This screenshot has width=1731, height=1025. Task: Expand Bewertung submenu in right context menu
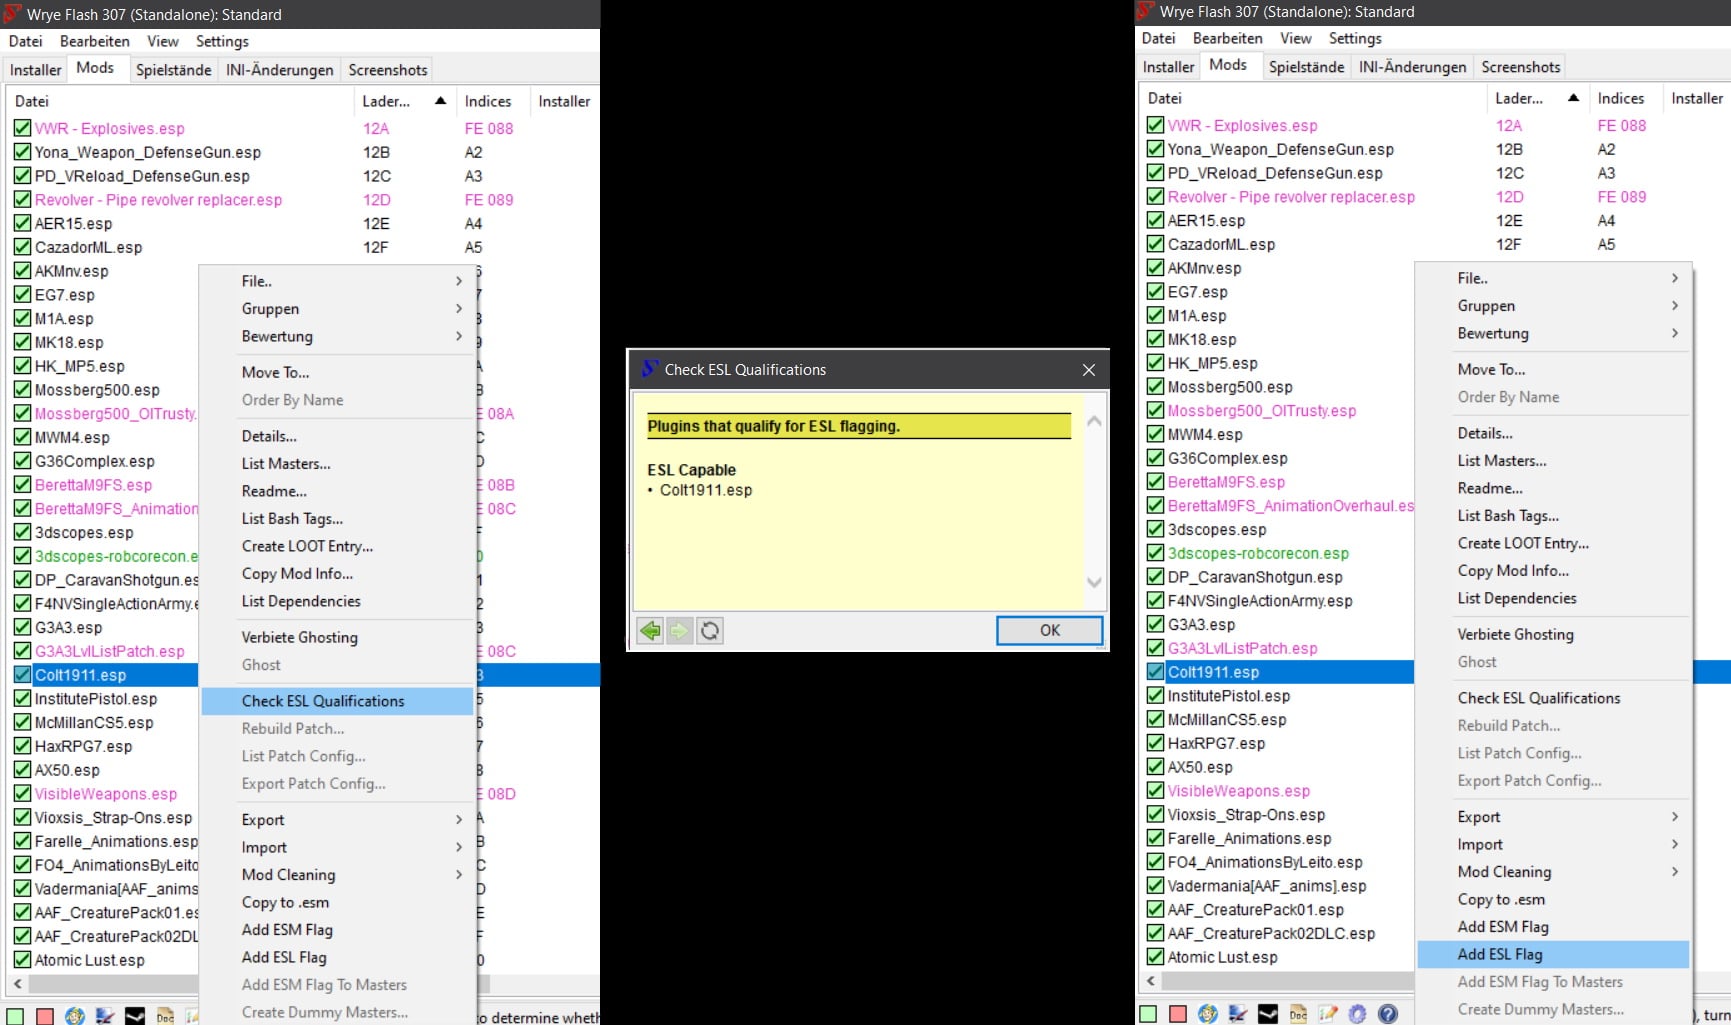point(1554,333)
